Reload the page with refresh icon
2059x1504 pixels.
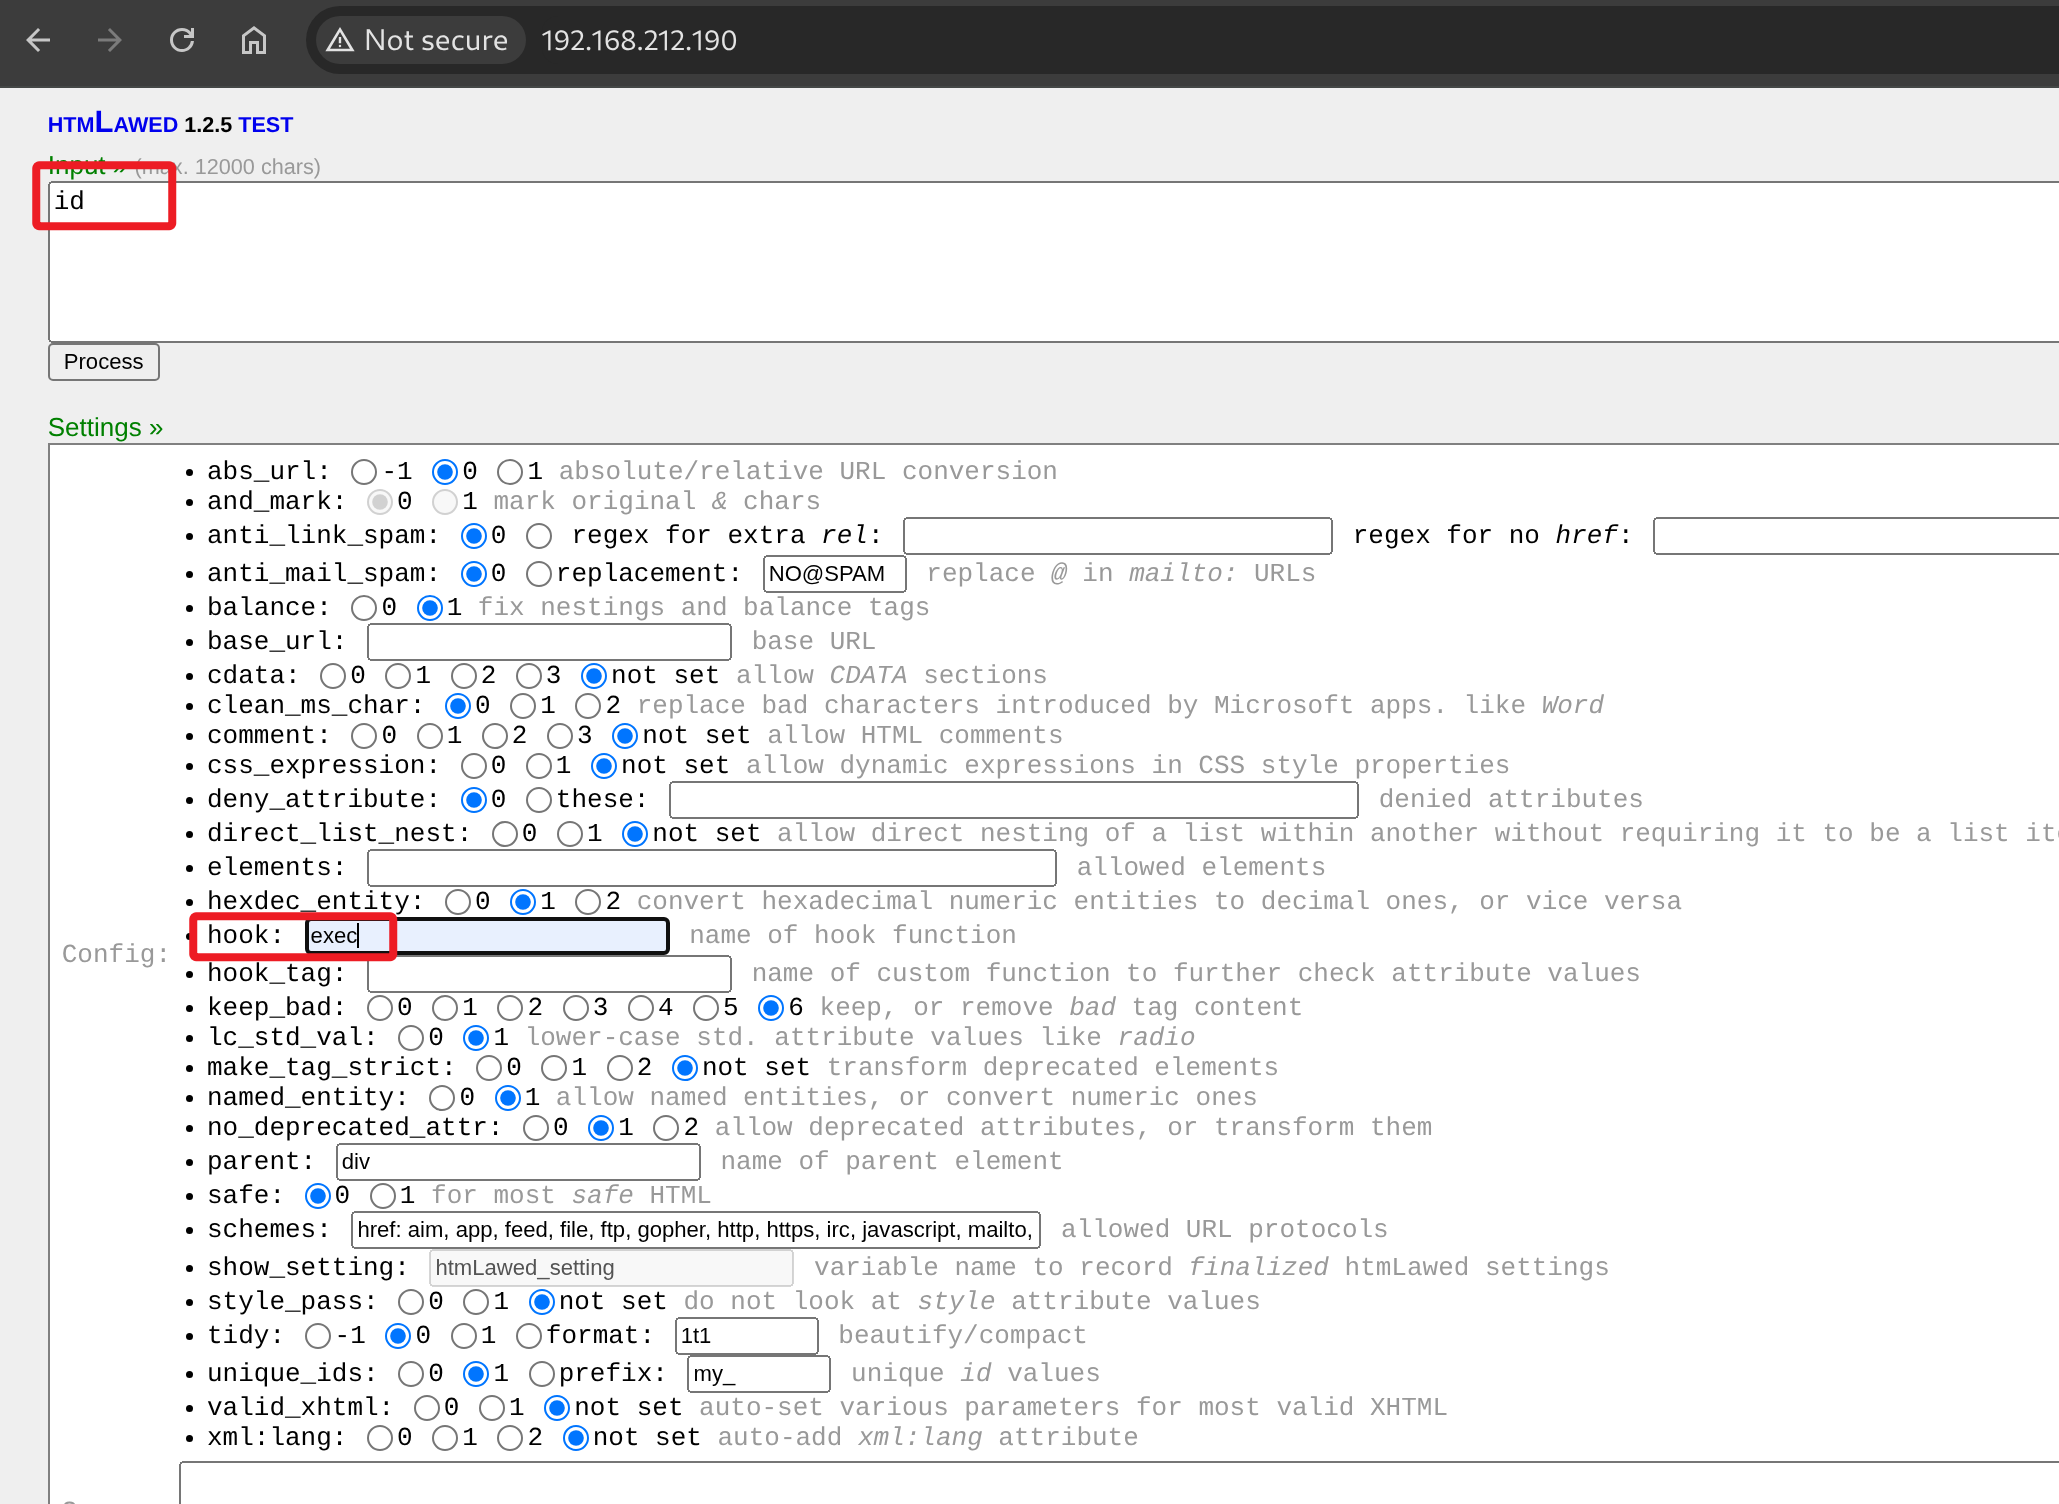click(182, 40)
